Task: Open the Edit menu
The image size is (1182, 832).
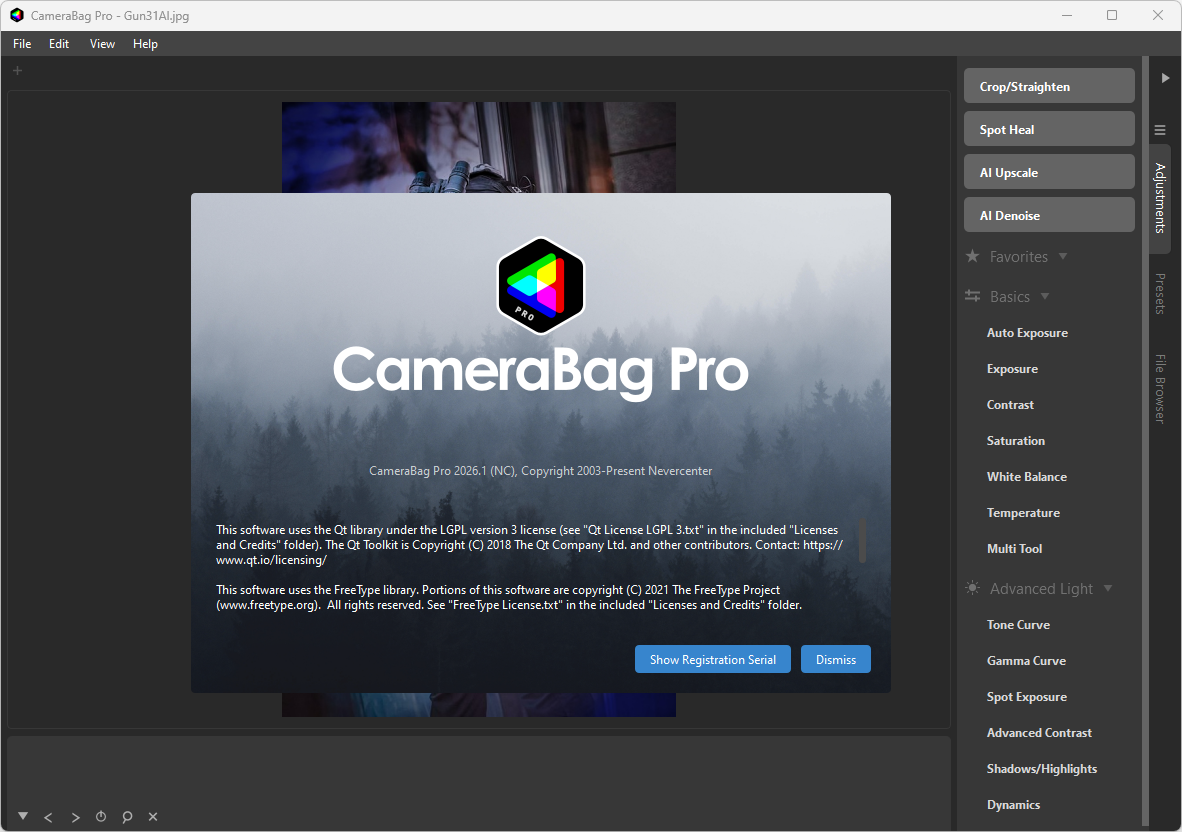Action: pos(59,44)
